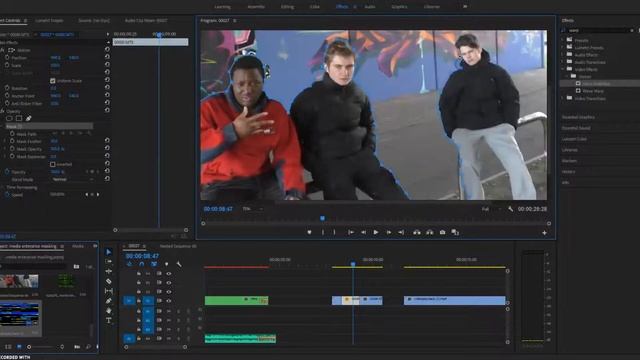This screenshot has width=640, height=360.
Task: Open the playback resolution Full dropdown
Action: [491, 209]
